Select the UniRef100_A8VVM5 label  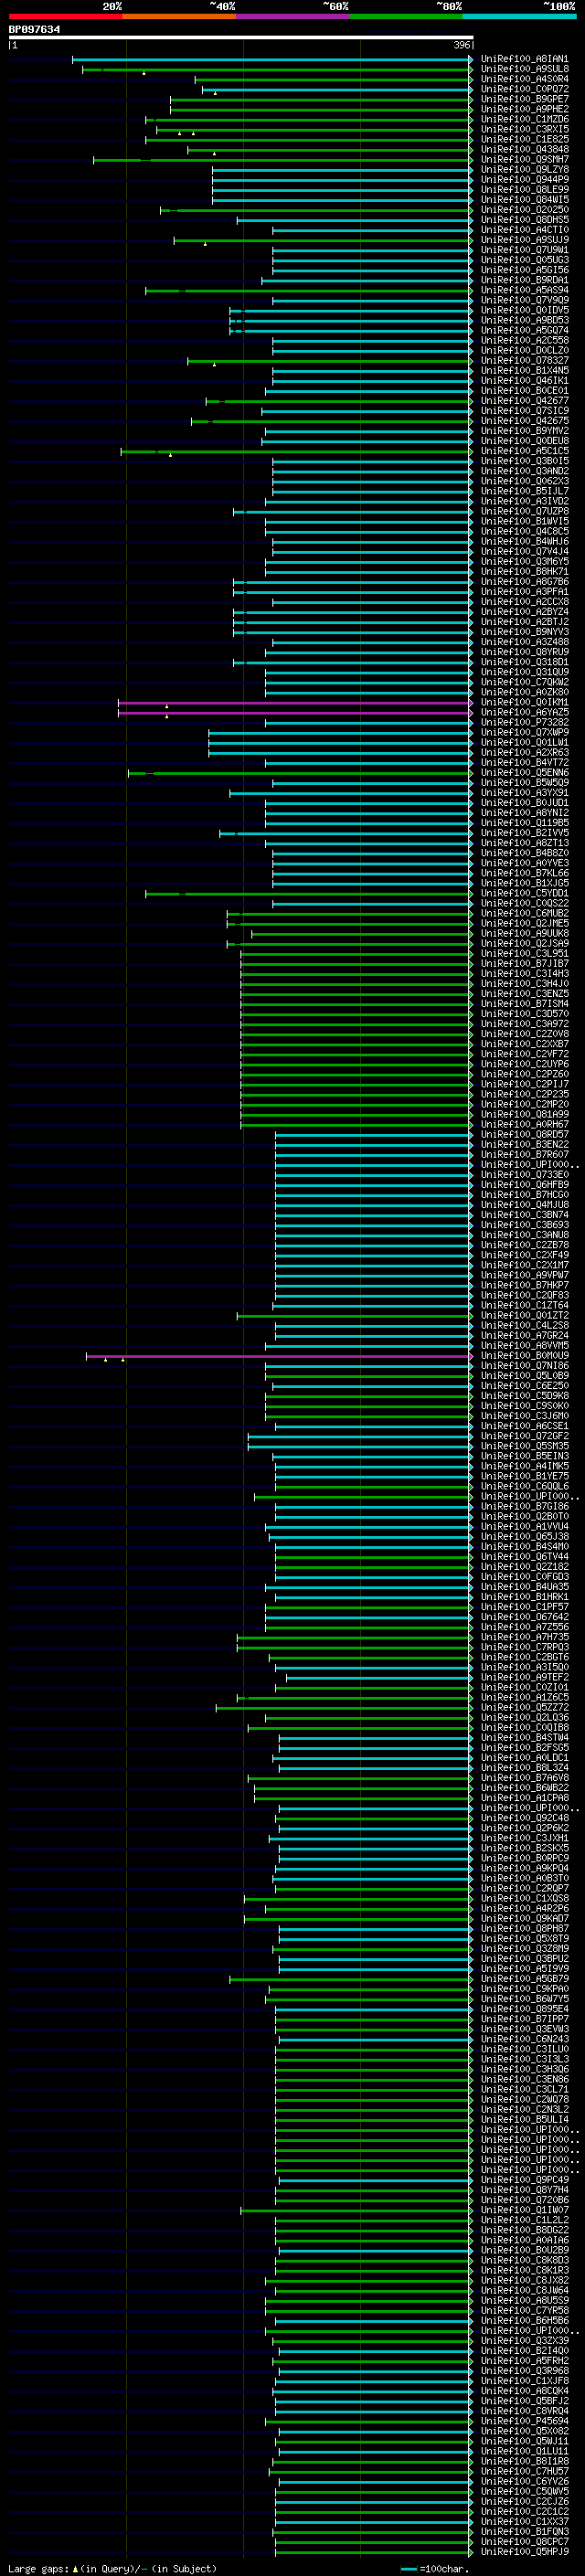click(x=524, y=1345)
